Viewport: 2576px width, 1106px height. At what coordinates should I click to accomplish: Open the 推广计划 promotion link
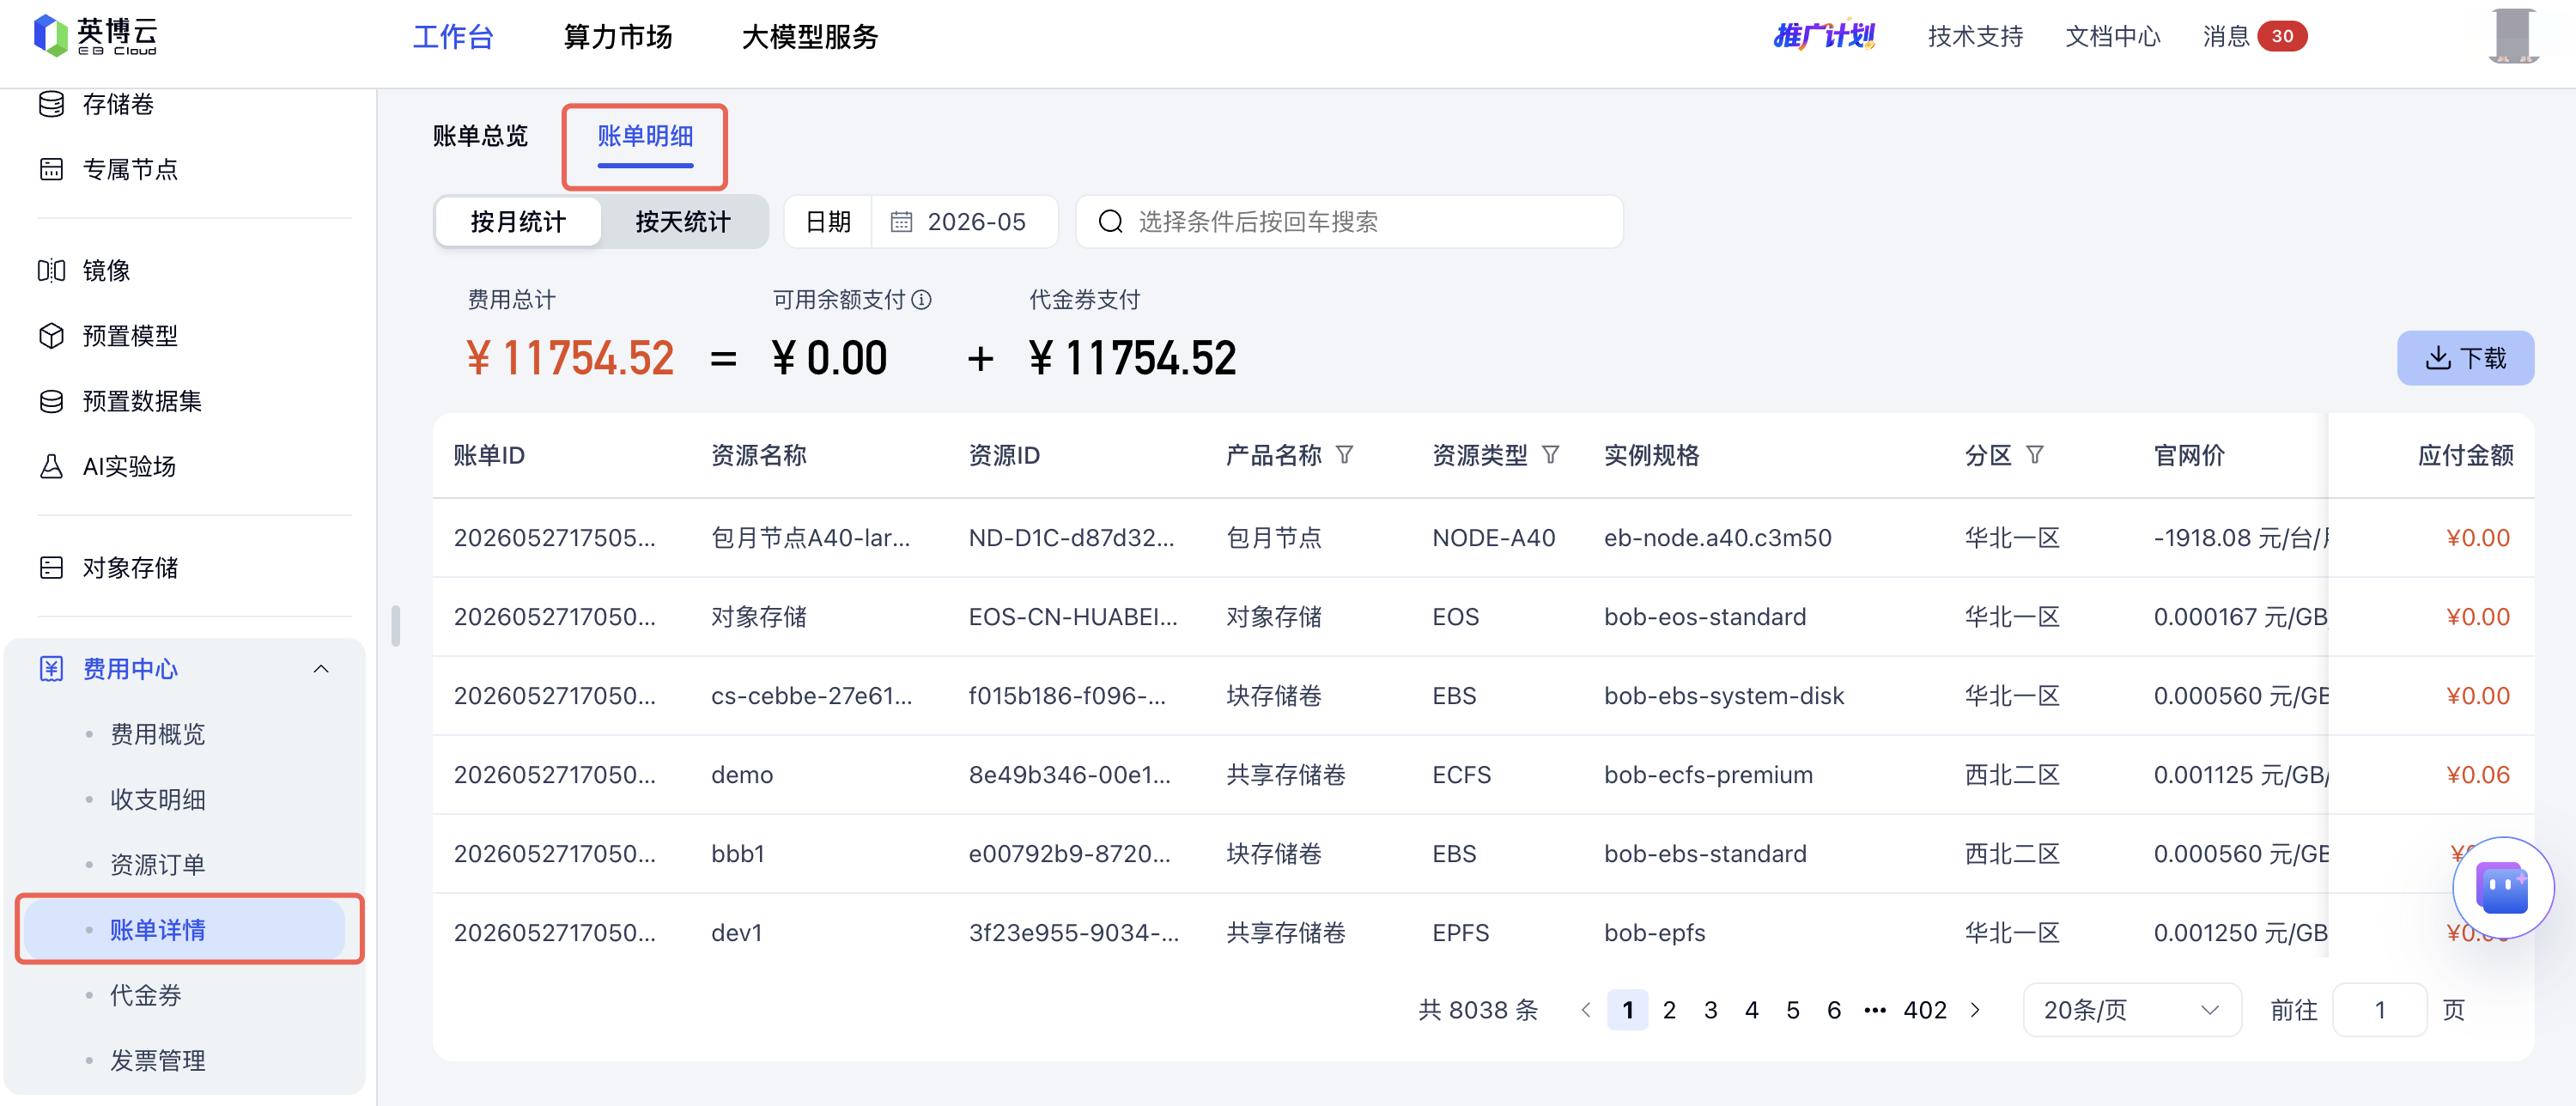click(1824, 36)
